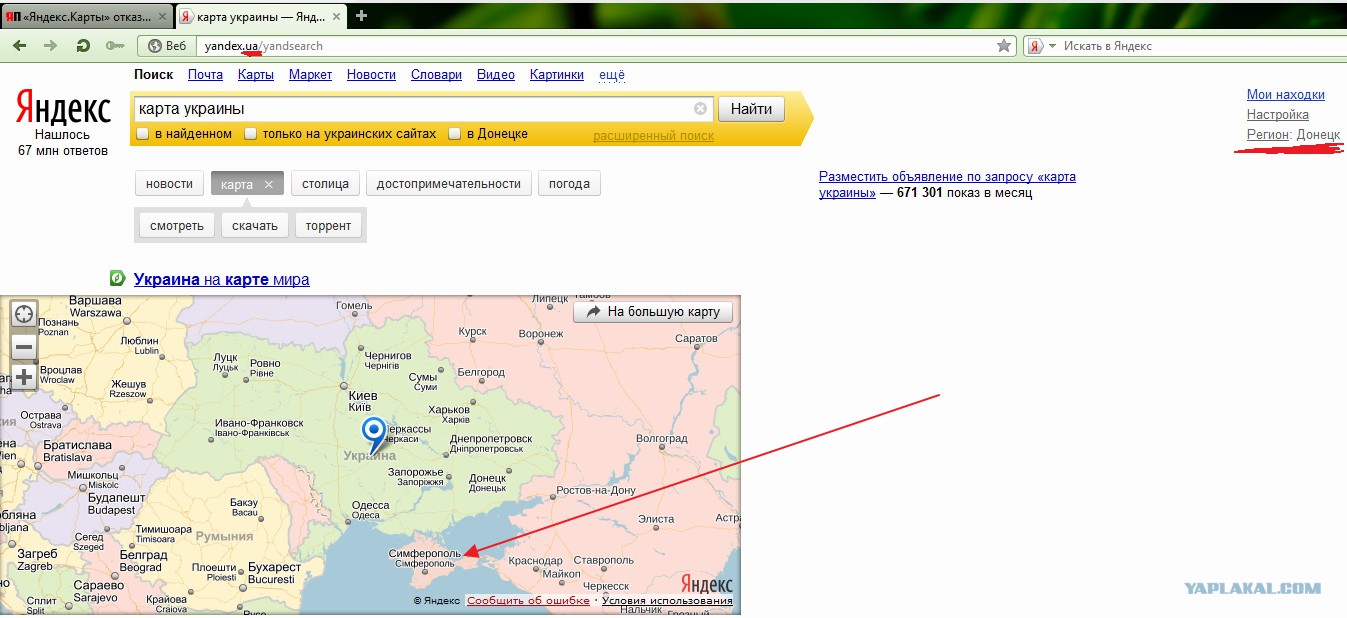The height and width of the screenshot is (618, 1347).
Task: Open the password key icon in the toolbar
Action: point(115,46)
